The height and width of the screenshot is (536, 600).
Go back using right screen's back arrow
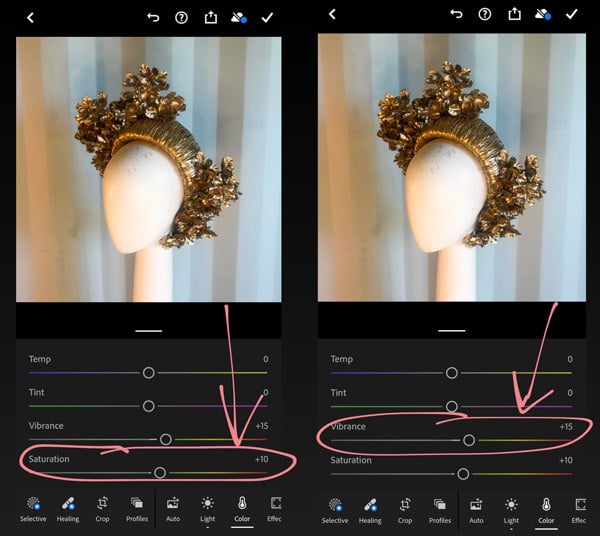332,15
